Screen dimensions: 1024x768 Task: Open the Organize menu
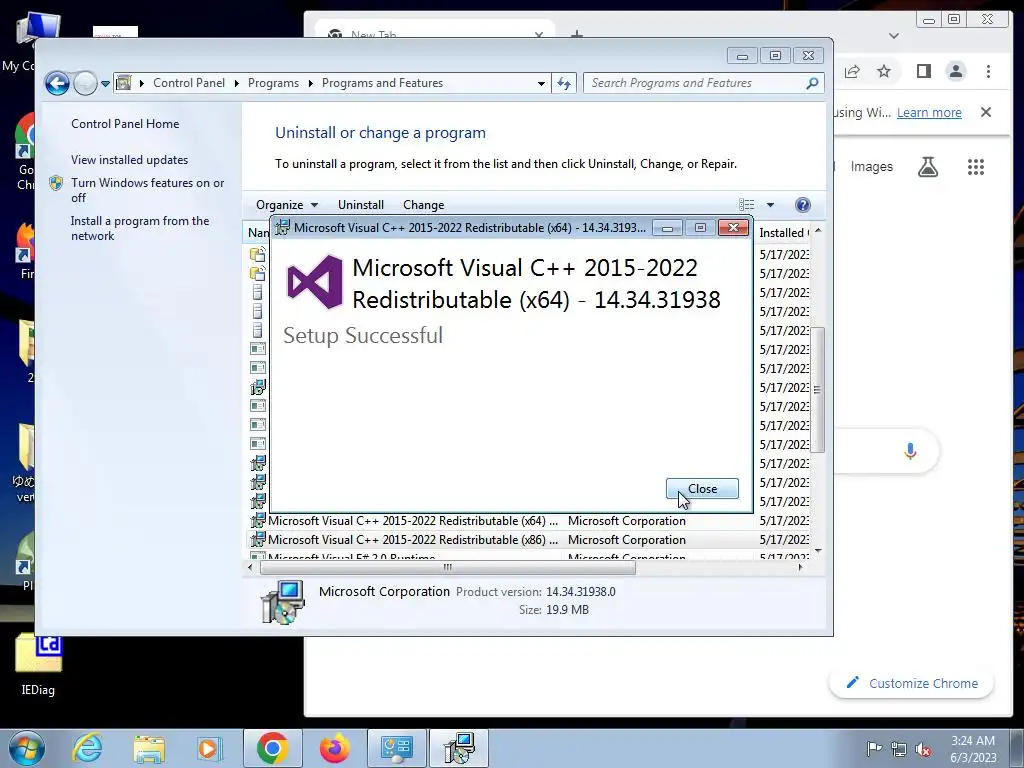(287, 204)
